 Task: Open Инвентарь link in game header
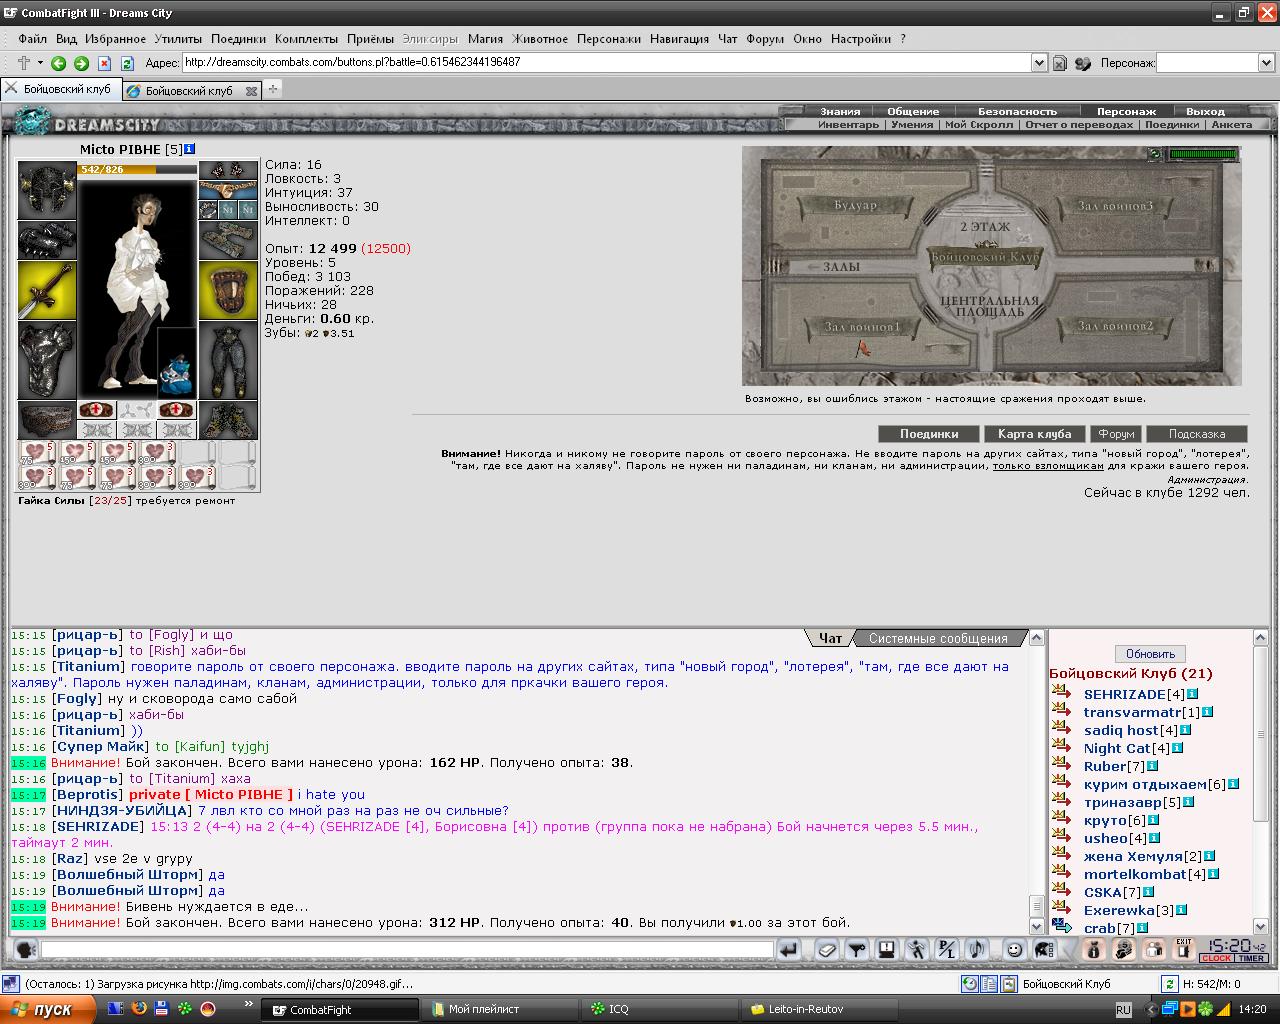click(x=848, y=125)
